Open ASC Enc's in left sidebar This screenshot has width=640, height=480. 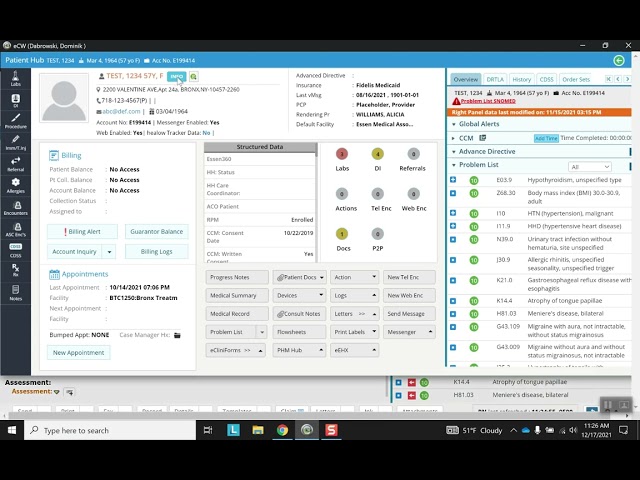tap(16, 229)
